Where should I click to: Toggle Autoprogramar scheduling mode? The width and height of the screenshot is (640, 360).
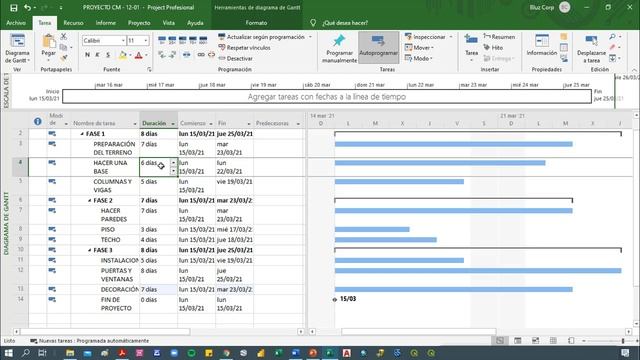378,47
